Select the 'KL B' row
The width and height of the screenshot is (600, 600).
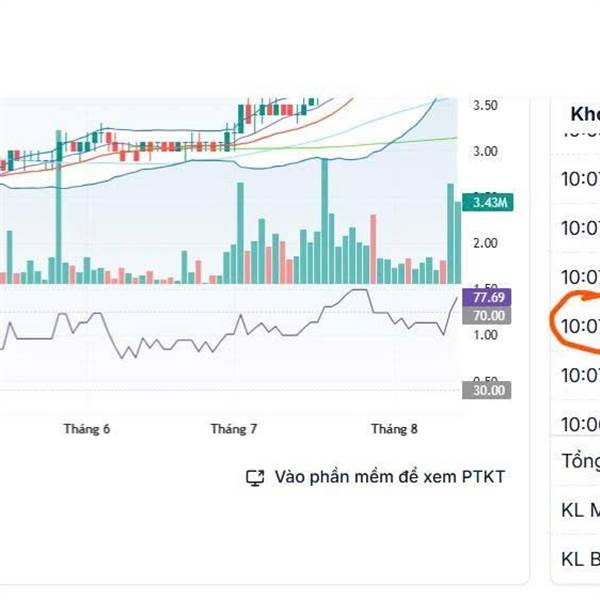(x=580, y=558)
